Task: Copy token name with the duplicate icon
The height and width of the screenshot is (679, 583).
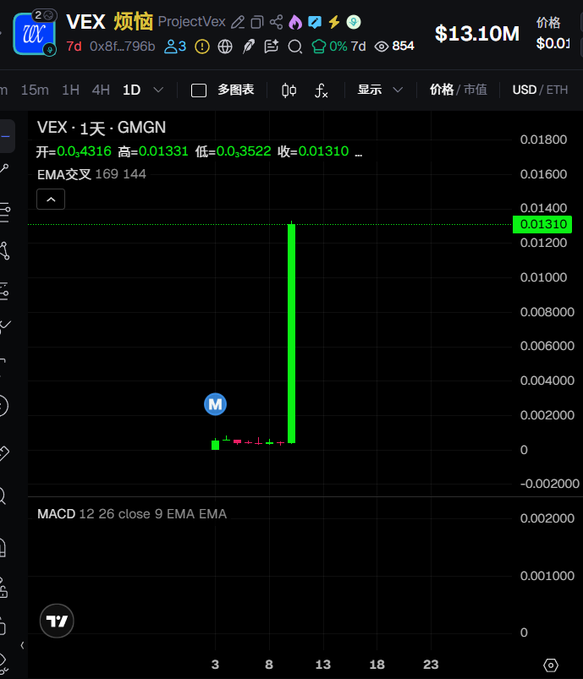Action: click(x=257, y=22)
